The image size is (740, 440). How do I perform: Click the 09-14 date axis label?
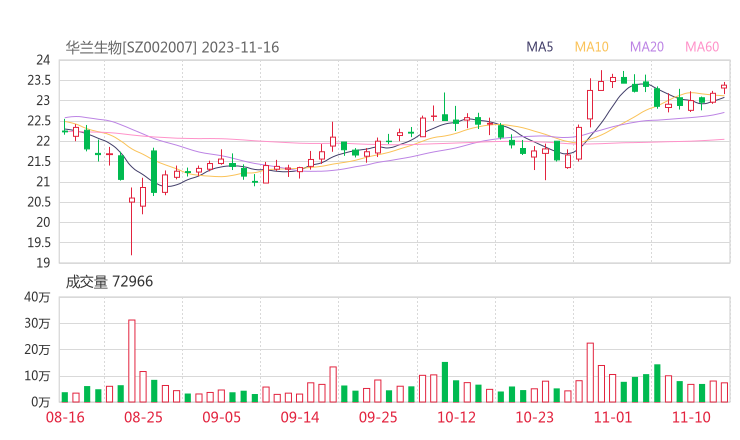point(300,417)
